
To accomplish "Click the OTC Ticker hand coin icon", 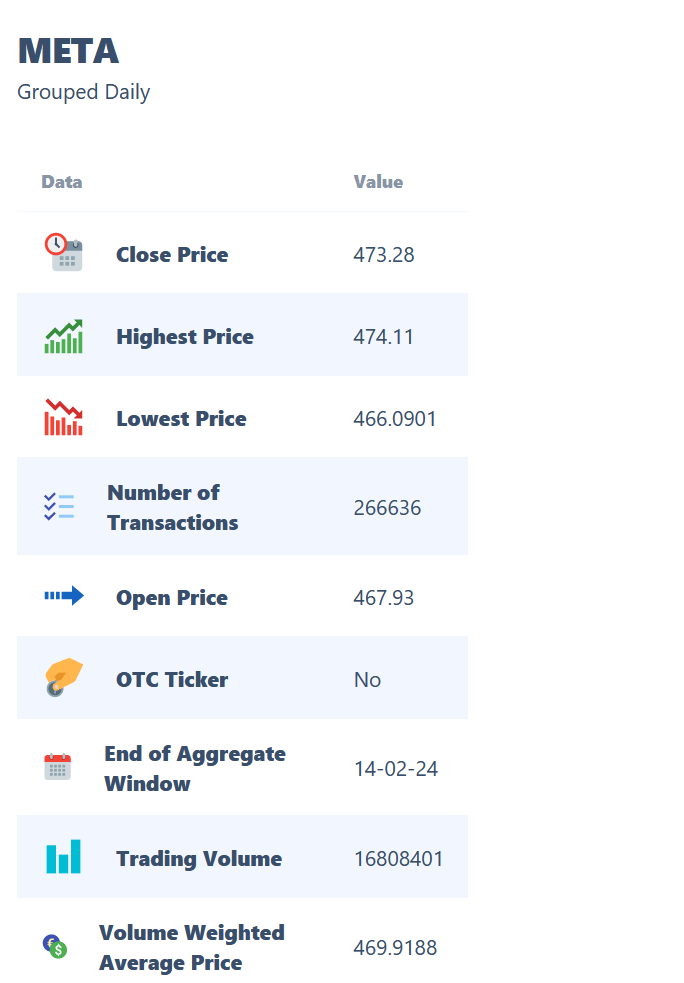I will tap(63, 677).
